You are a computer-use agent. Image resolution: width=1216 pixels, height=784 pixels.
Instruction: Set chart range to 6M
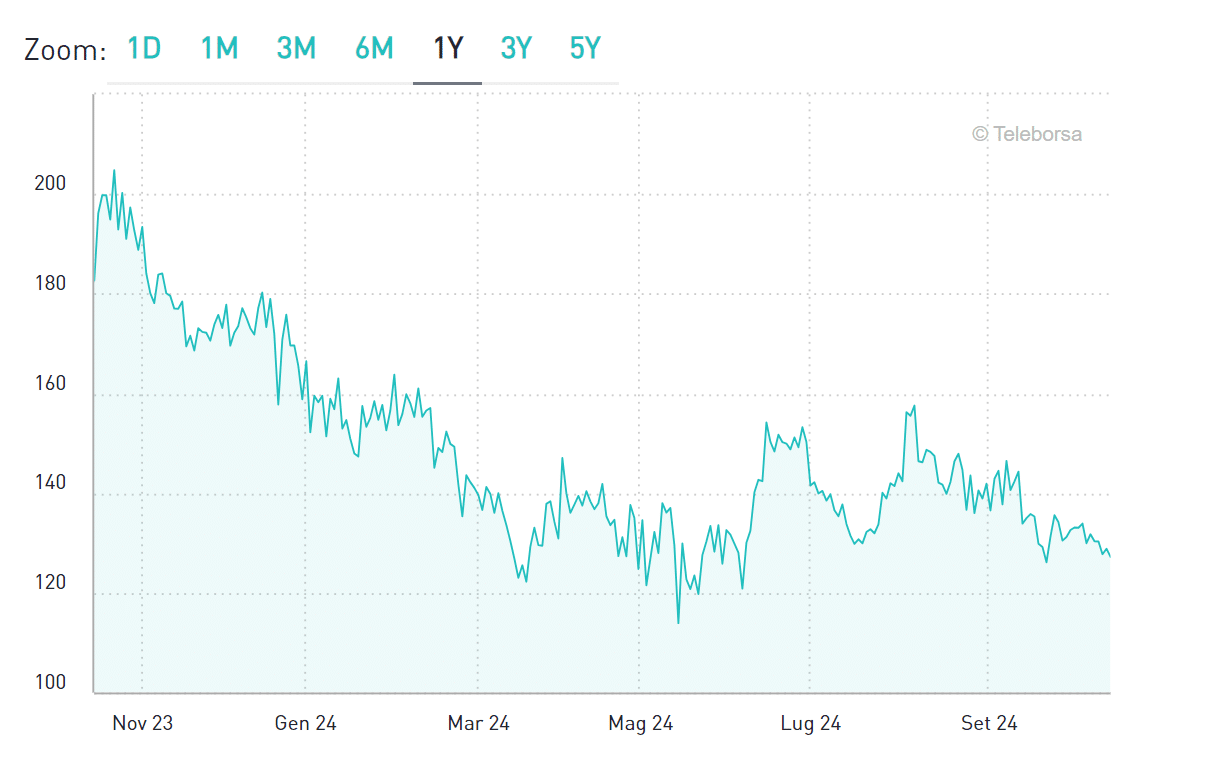tap(374, 48)
